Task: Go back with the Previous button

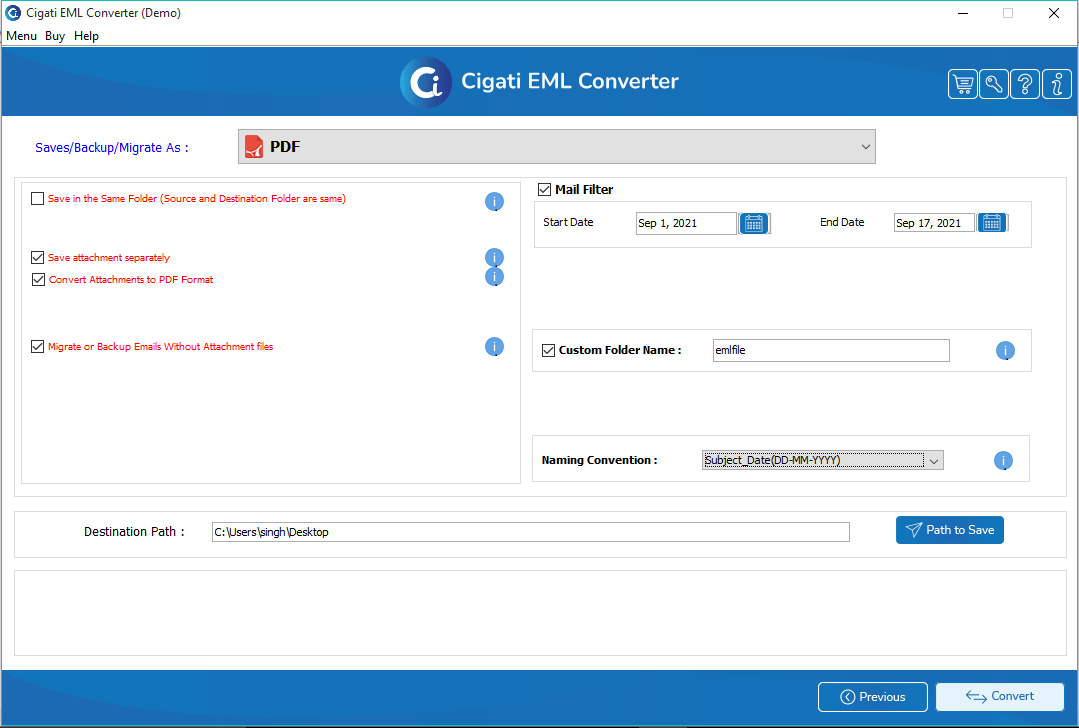Action: pyautogui.click(x=873, y=697)
